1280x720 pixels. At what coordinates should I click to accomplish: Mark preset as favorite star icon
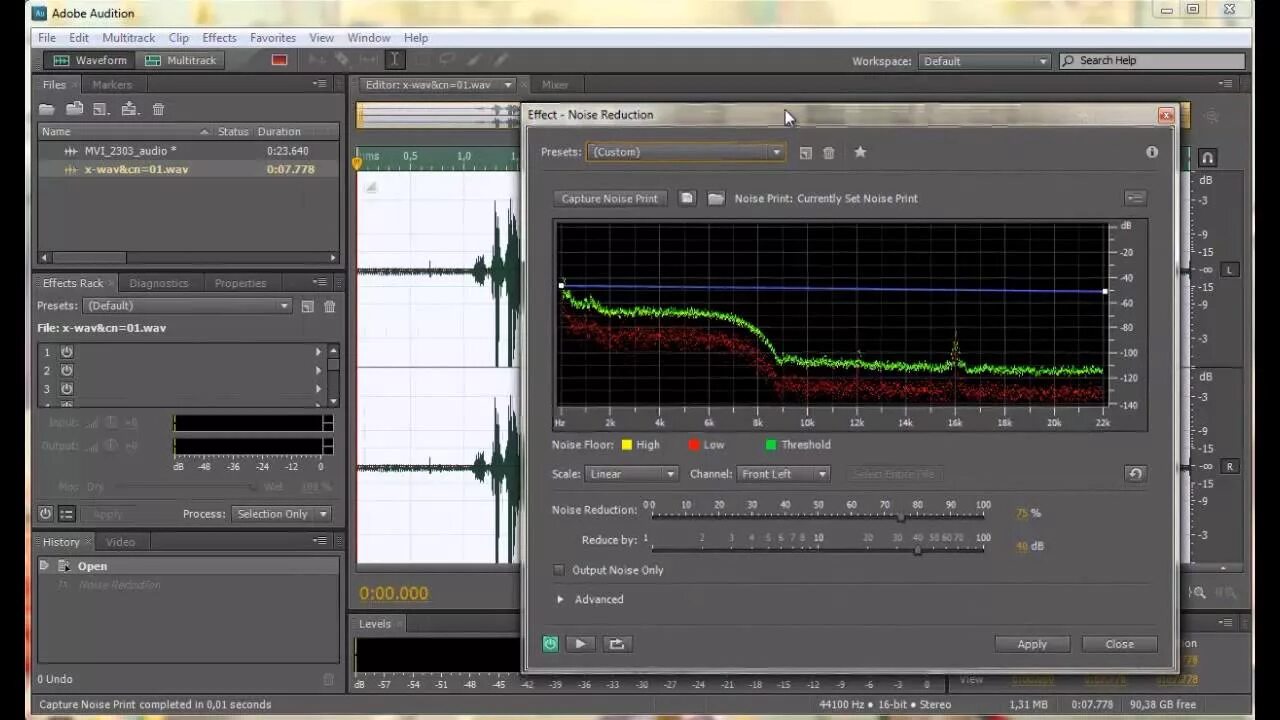[860, 152]
